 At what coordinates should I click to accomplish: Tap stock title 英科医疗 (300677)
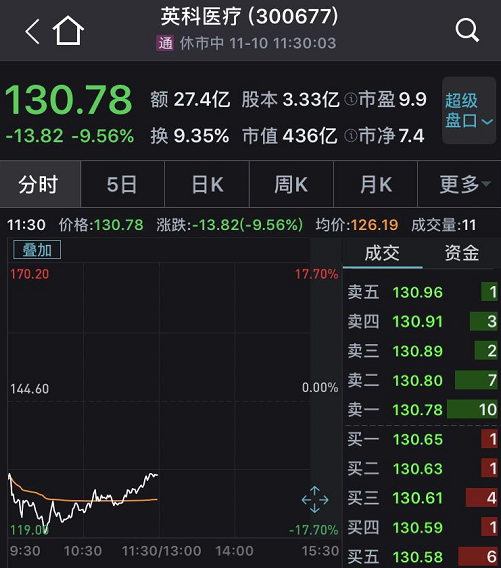pos(249,17)
